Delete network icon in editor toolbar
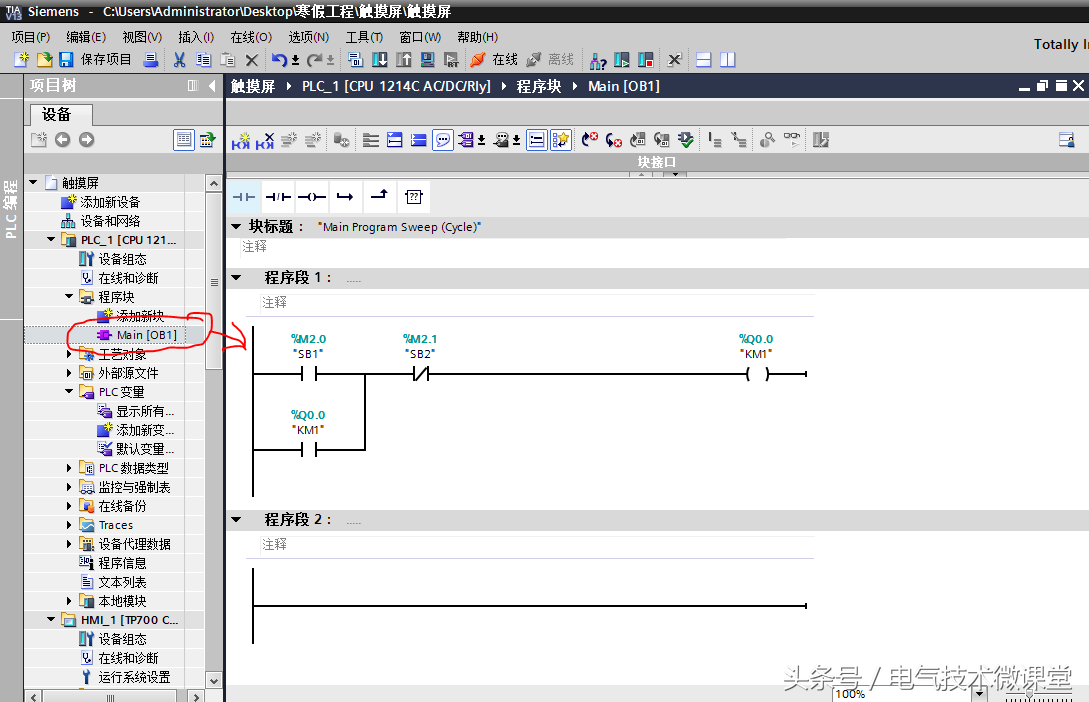Screen dimensions: 1089x702 265,140
